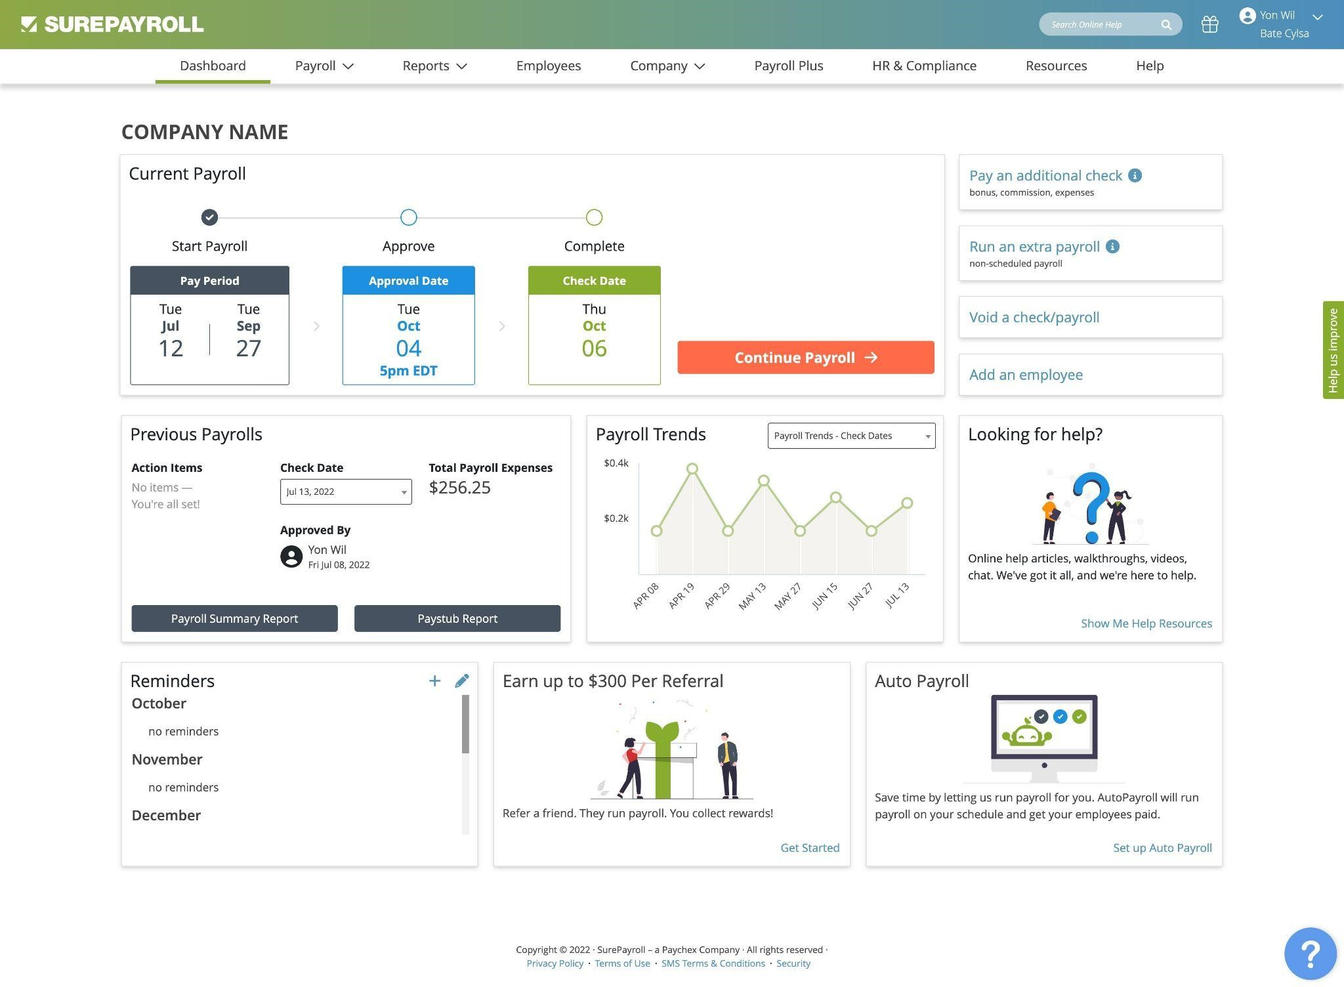The height and width of the screenshot is (987, 1344).
Task: Click the SurePayroll logo
Action: pyautogui.click(x=112, y=24)
